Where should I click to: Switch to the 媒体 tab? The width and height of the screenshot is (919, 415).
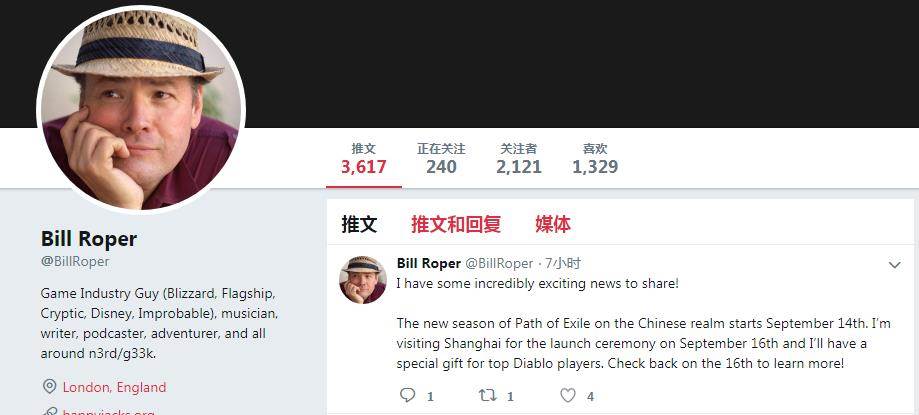(553, 224)
